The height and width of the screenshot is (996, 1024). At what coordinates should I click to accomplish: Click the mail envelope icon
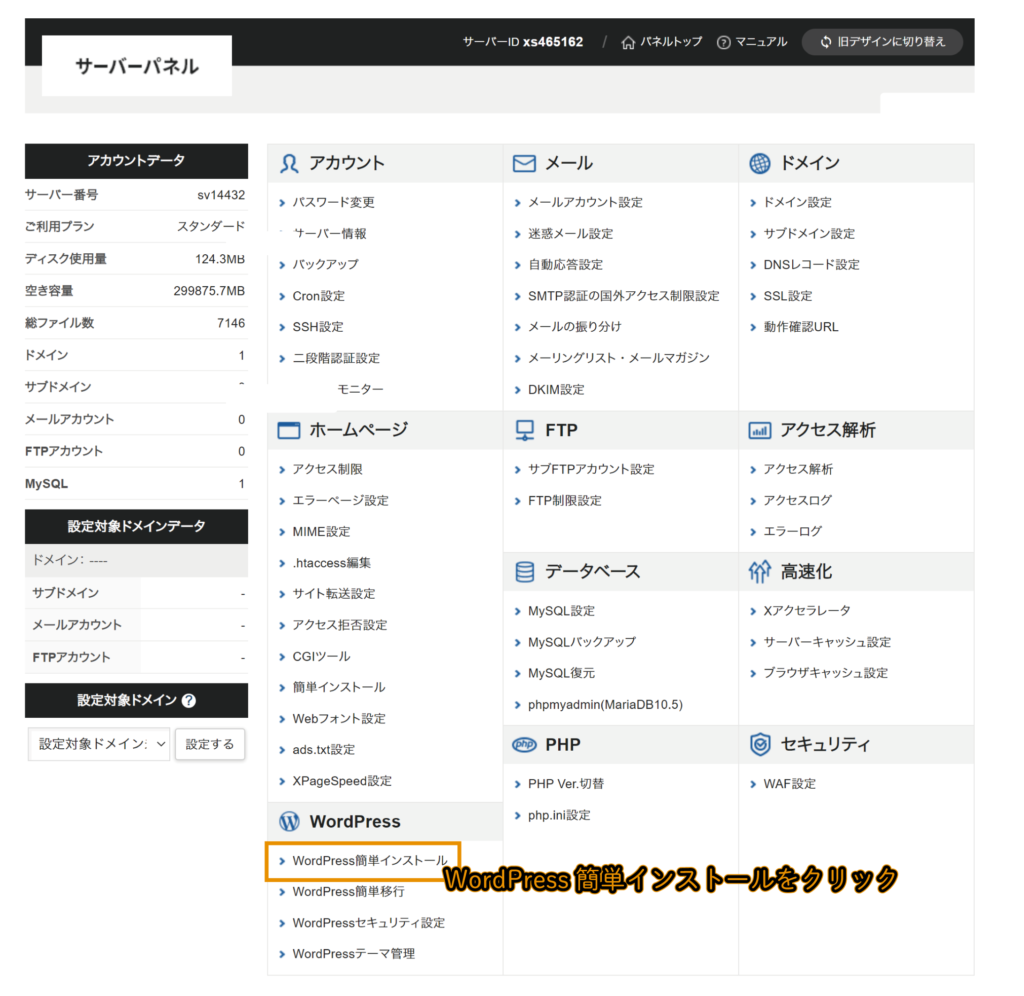pos(524,163)
